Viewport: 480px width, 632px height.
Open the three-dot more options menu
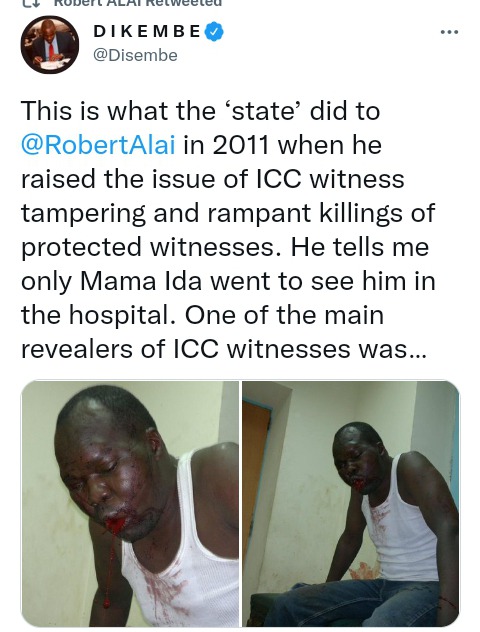click(449, 32)
